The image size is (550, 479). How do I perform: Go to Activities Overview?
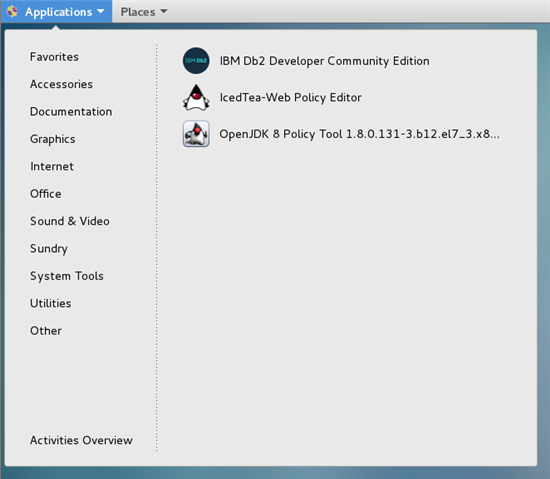tap(81, 440)
